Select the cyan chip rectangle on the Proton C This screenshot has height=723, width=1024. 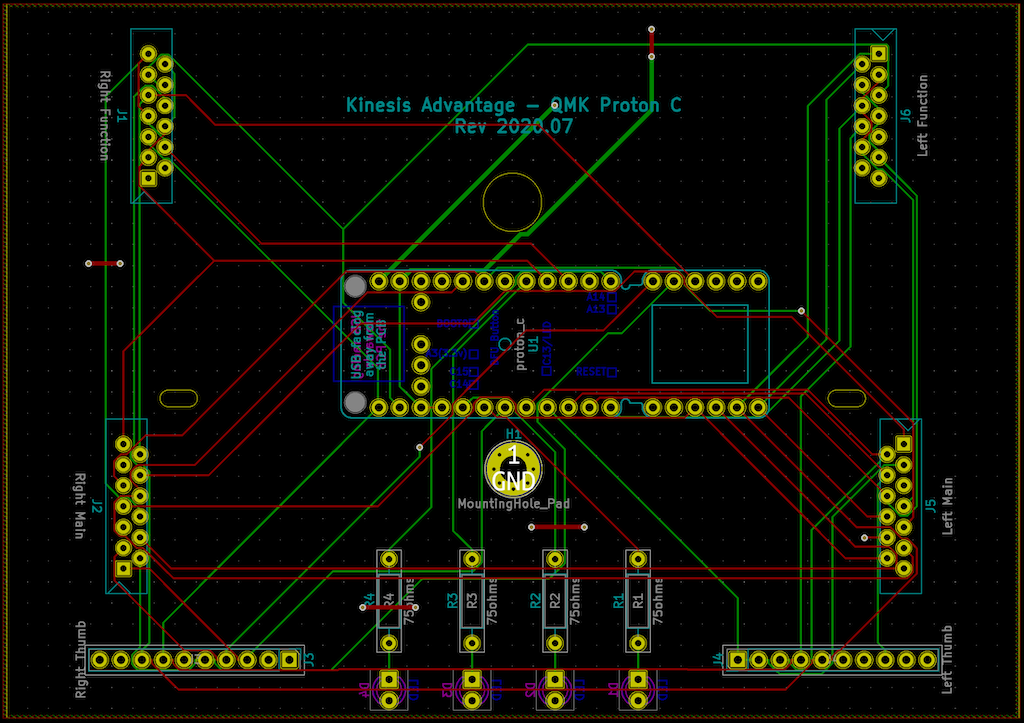tap(700, 344)
